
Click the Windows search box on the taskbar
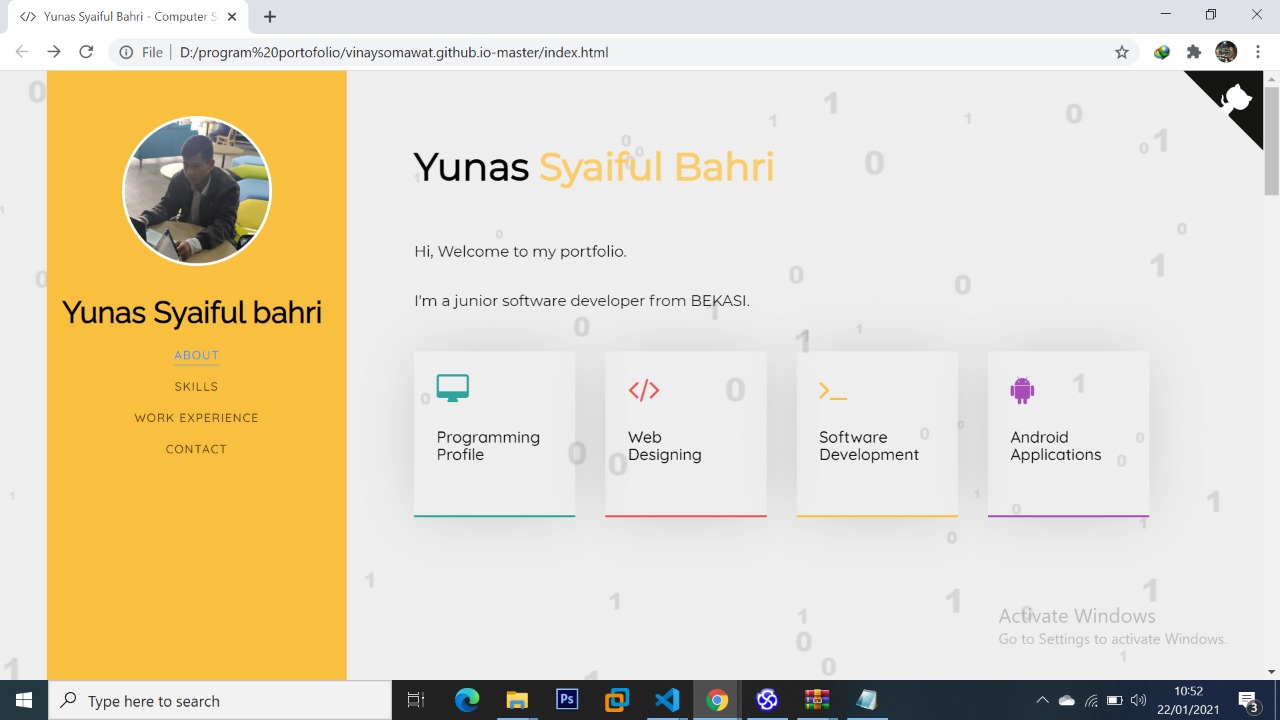pyautogui.click(x=220, y=701)
